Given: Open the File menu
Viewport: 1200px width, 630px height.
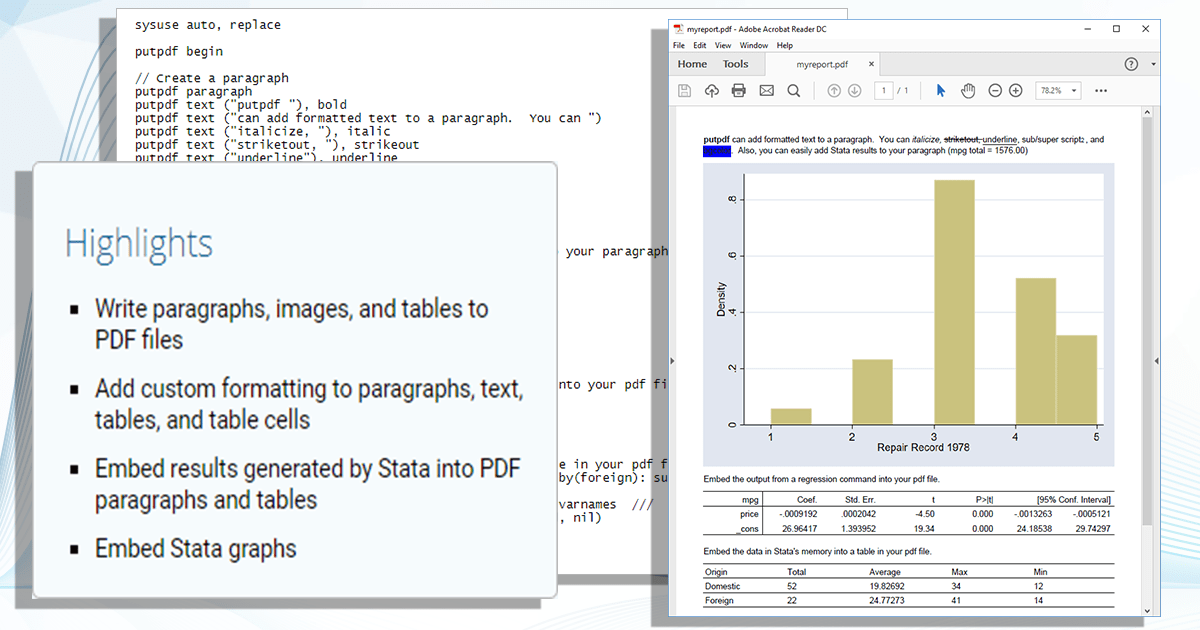Looking at the screenshot, I should [x=679, y=45].
